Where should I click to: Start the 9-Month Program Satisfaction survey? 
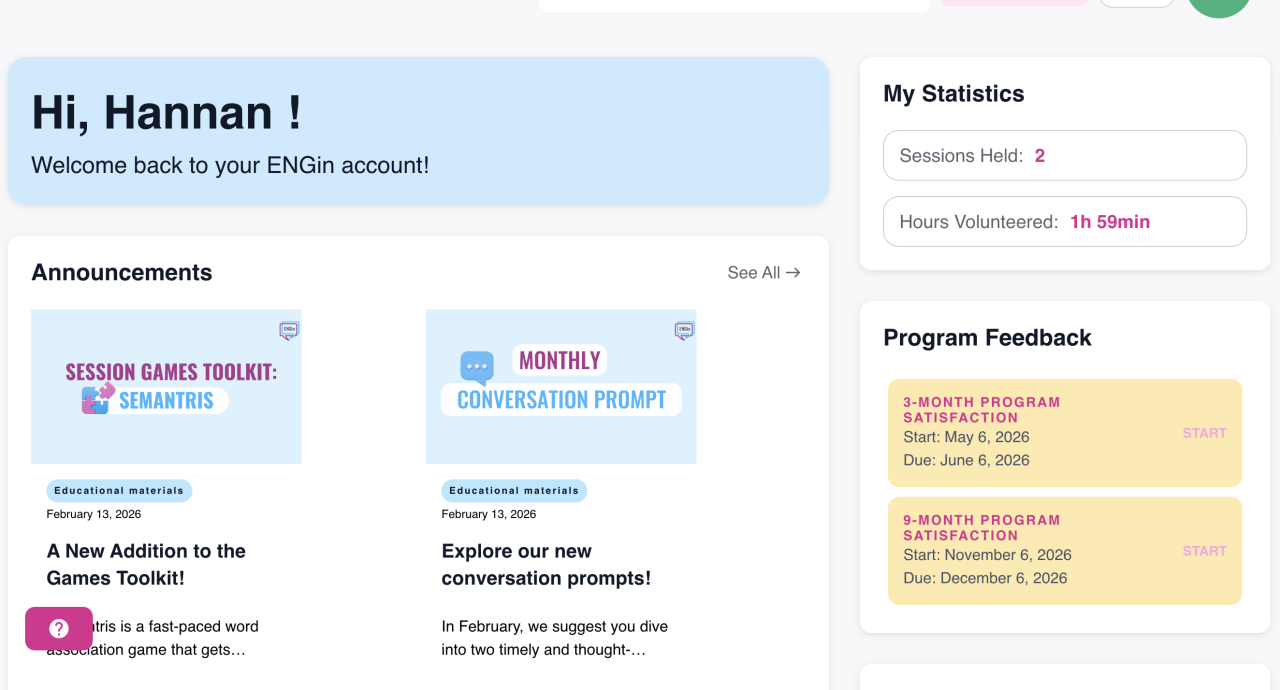(1204, 551)
